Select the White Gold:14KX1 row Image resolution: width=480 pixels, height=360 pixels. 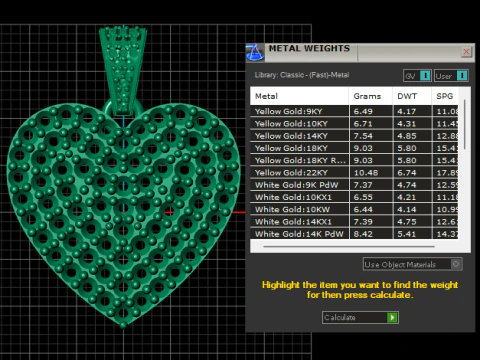(x=354, y=222)
